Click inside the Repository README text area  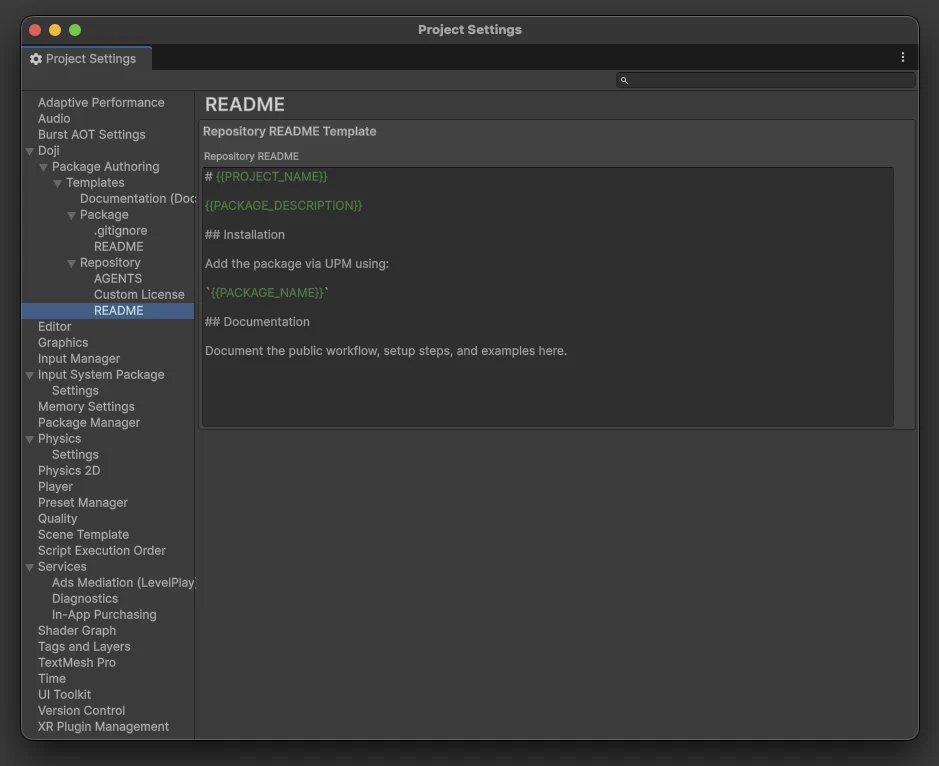tap(548, 297)
